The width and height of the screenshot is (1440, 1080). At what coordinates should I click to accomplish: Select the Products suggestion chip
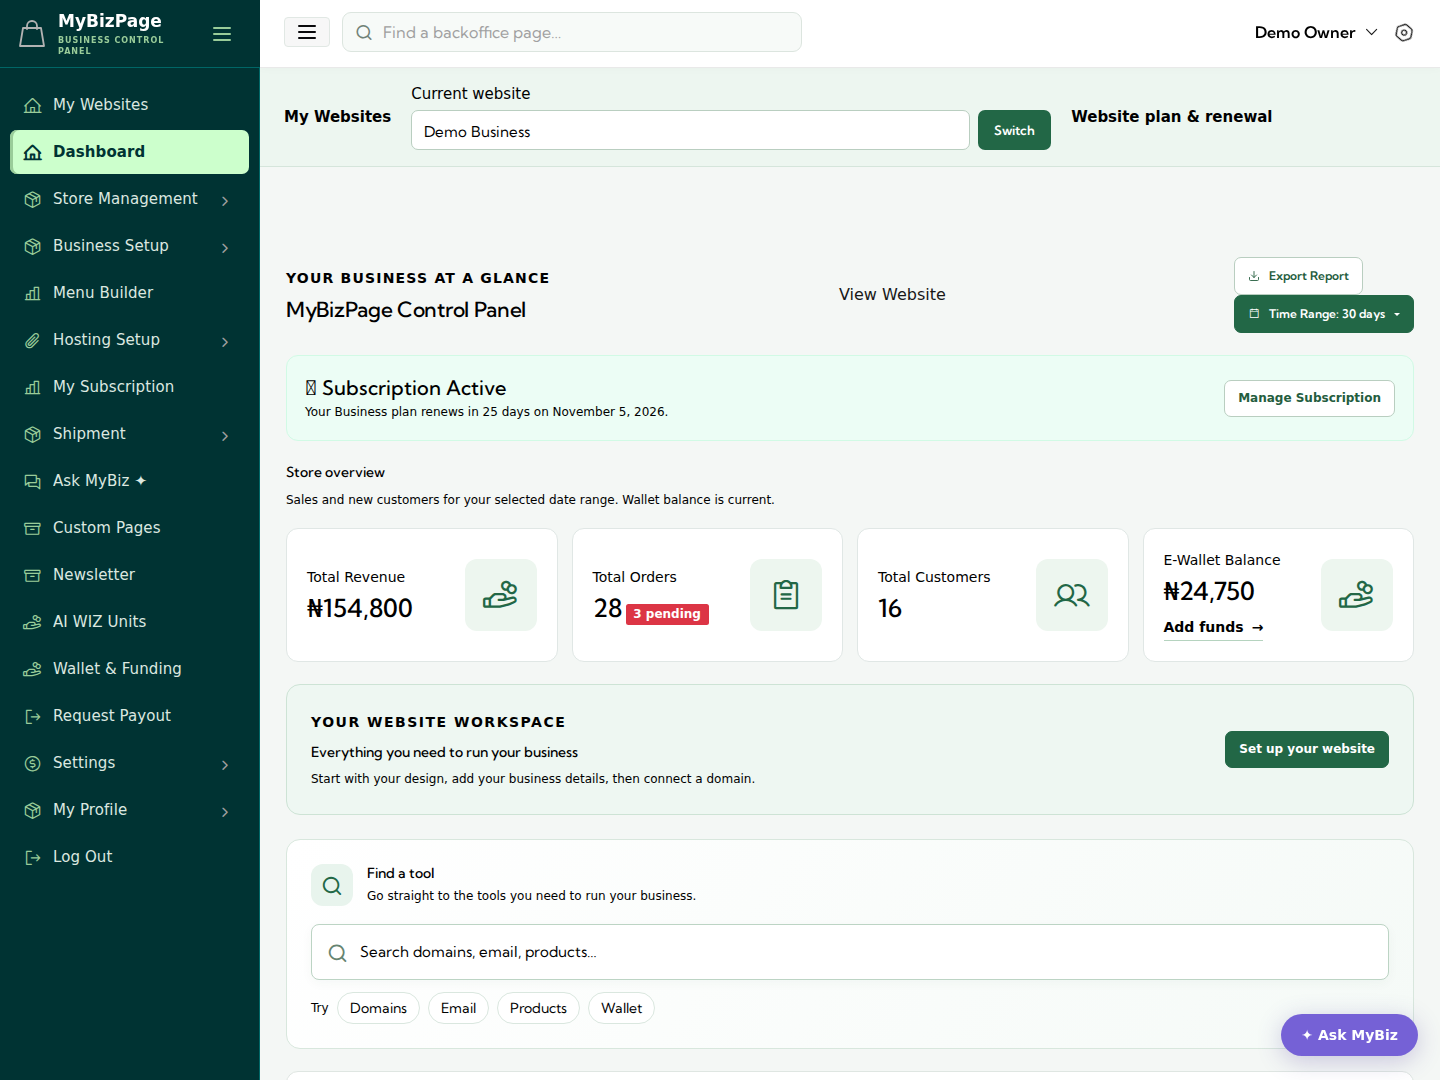tap(538, 1008)
